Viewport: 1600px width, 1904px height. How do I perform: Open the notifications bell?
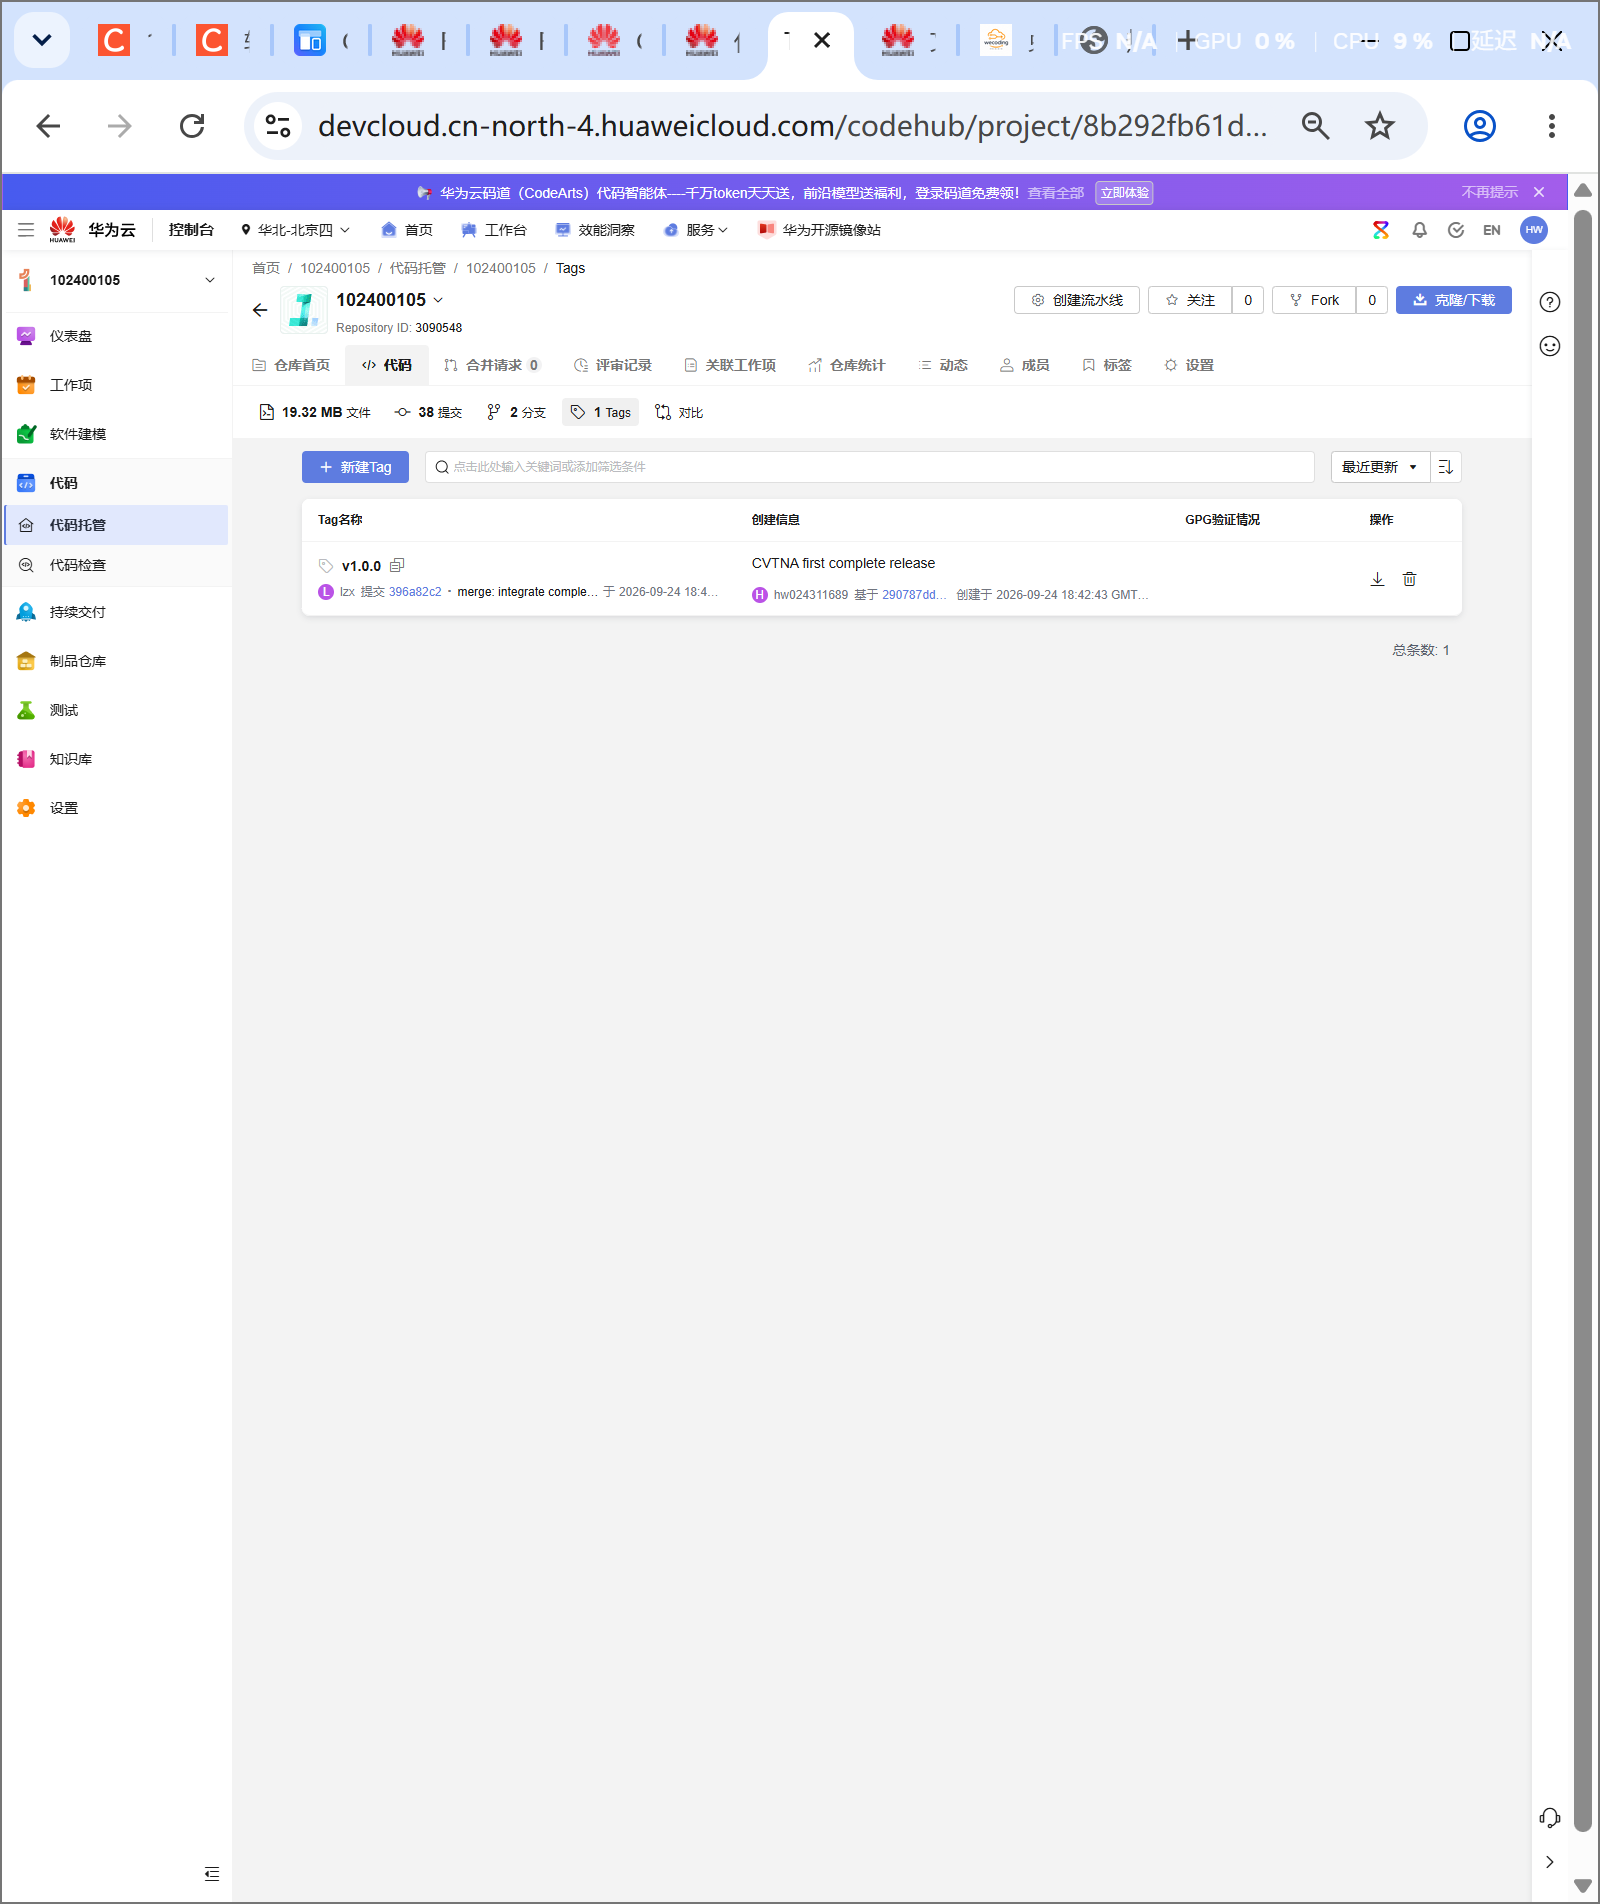pos(1419,230)
